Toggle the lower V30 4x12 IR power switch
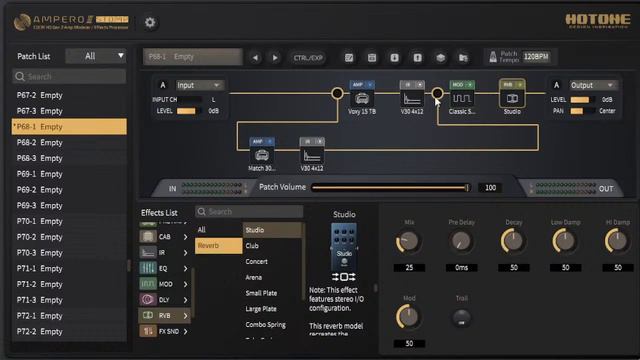This screenshot has width=640, height=360. click(x=320, y=141)
